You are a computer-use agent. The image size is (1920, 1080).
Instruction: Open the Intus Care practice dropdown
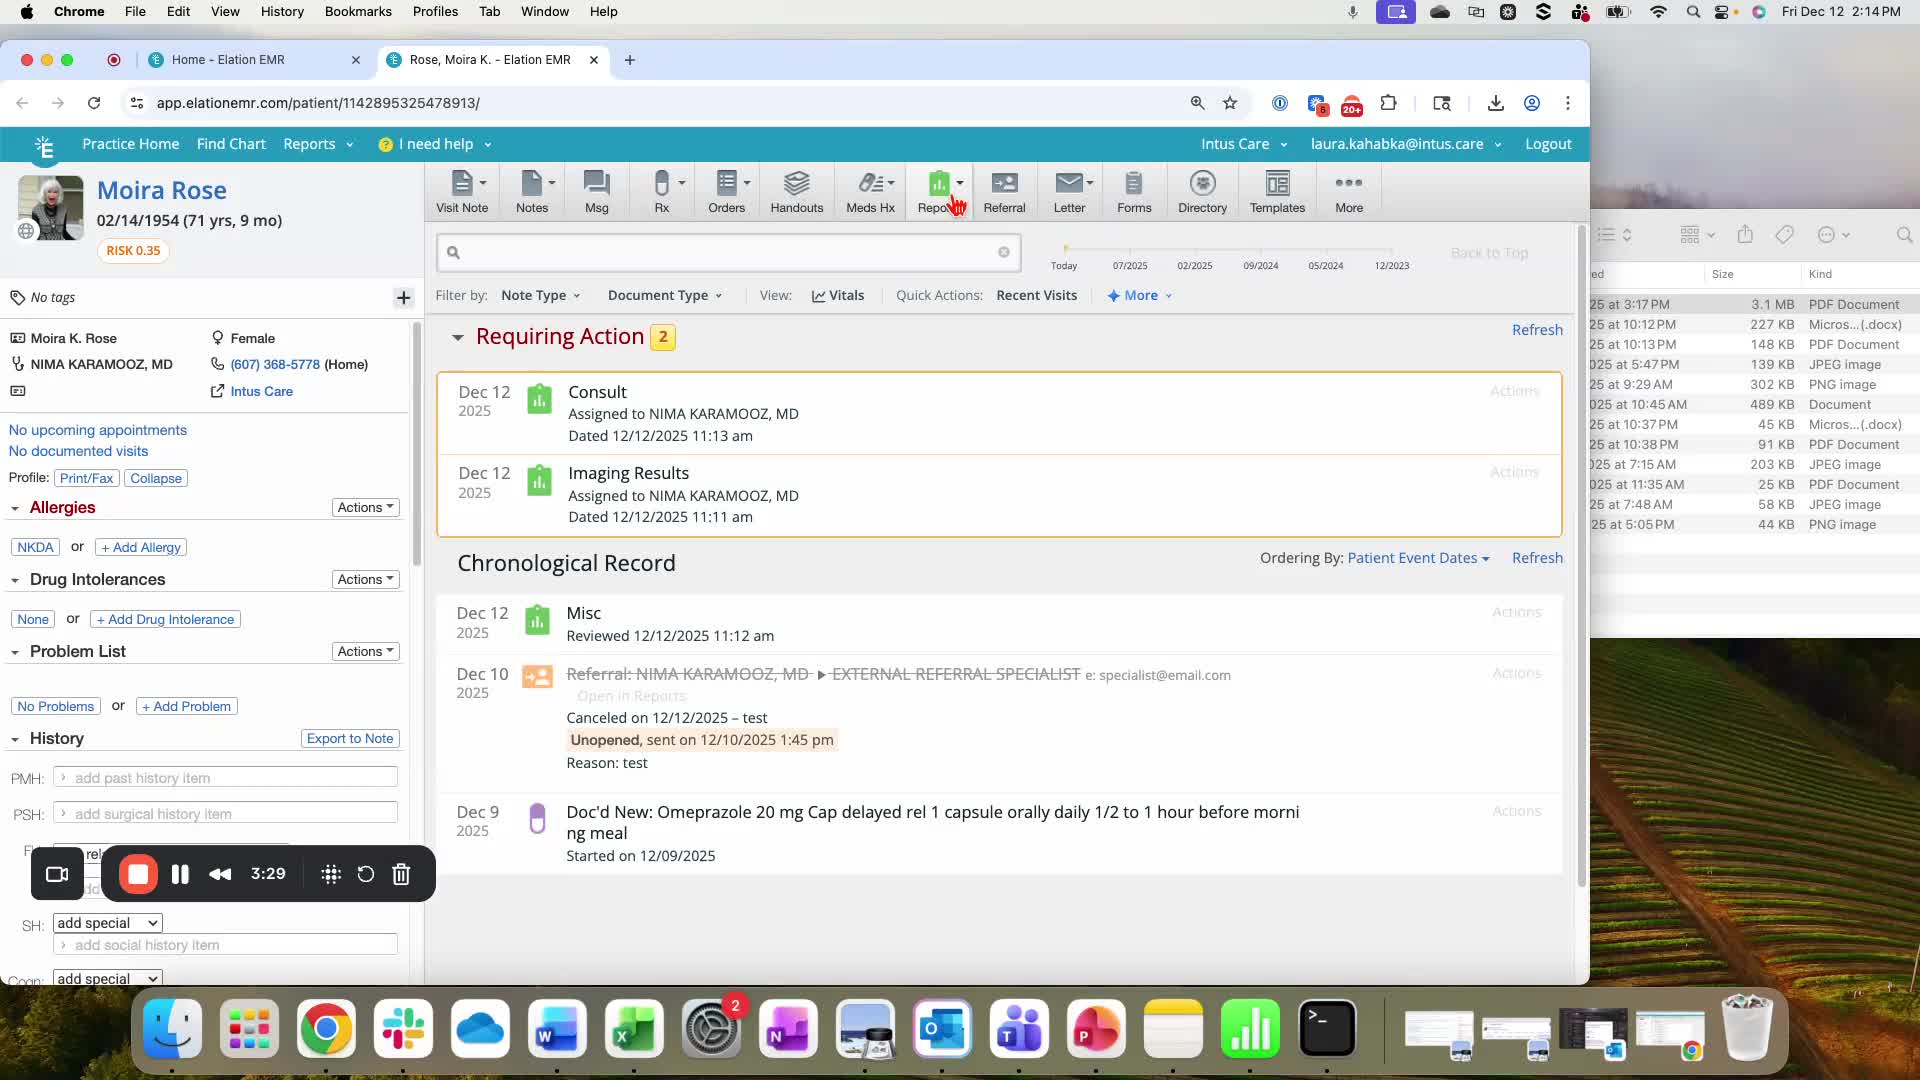tap(1244, 145)
